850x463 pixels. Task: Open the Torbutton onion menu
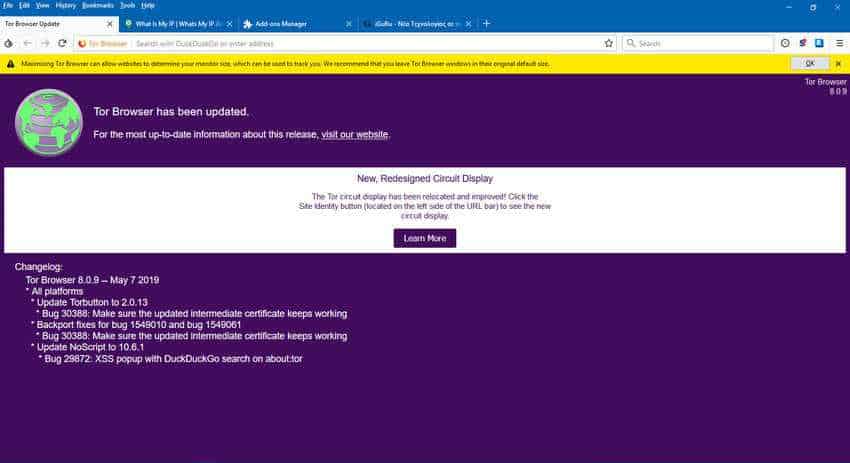[9, 43]
